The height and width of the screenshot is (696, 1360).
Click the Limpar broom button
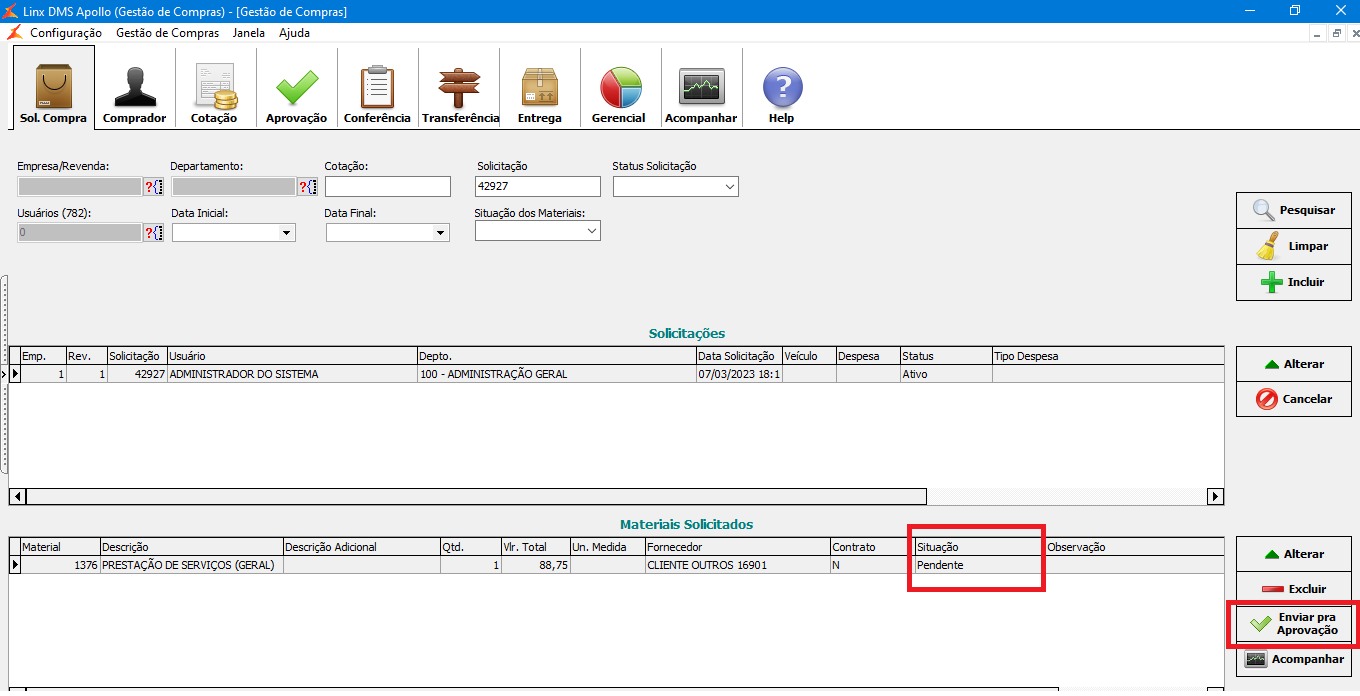point(1294,246)
